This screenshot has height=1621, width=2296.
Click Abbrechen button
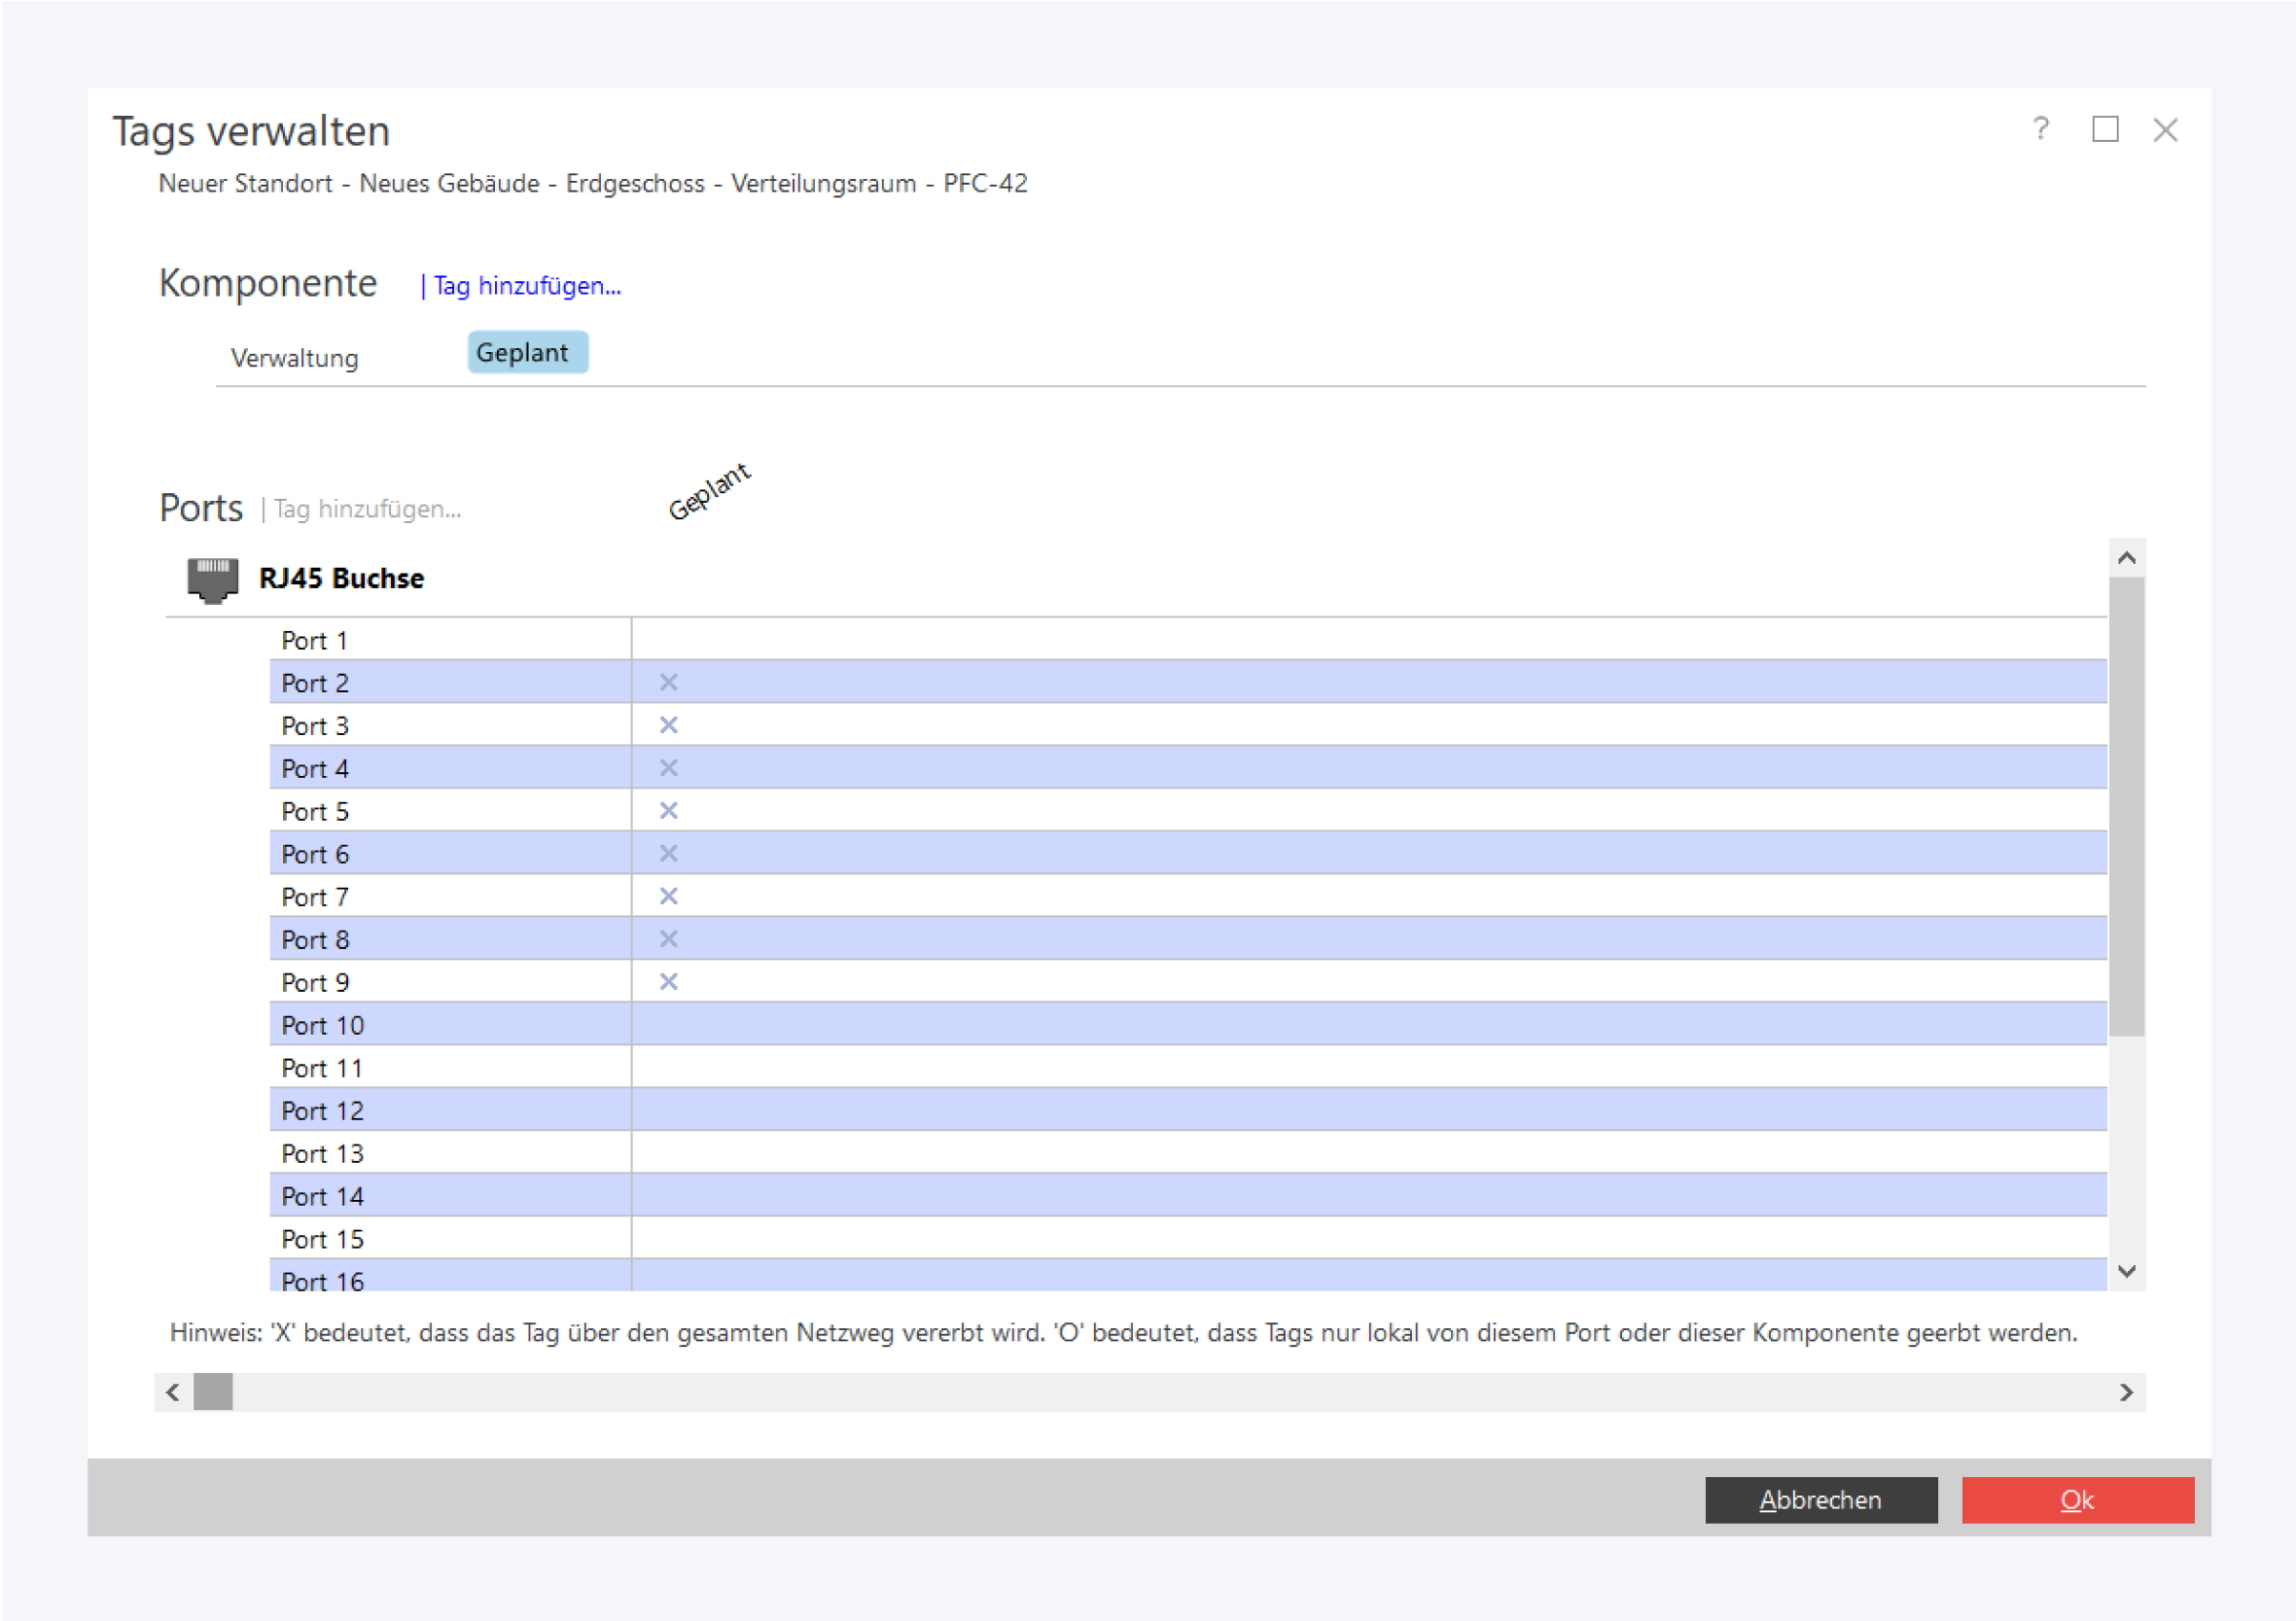(1820, 1499)
